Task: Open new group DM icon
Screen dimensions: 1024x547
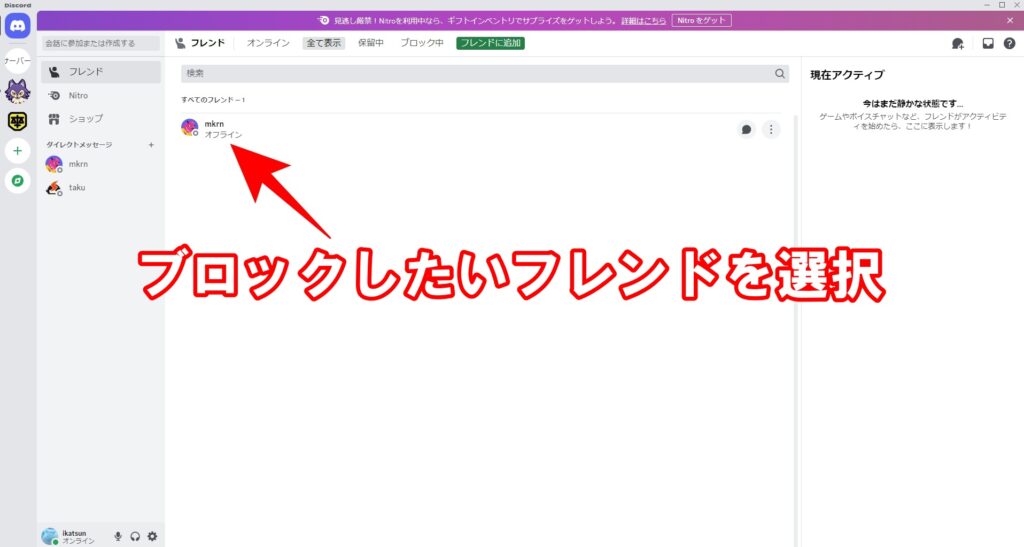Action: click(x=957, y=44)
